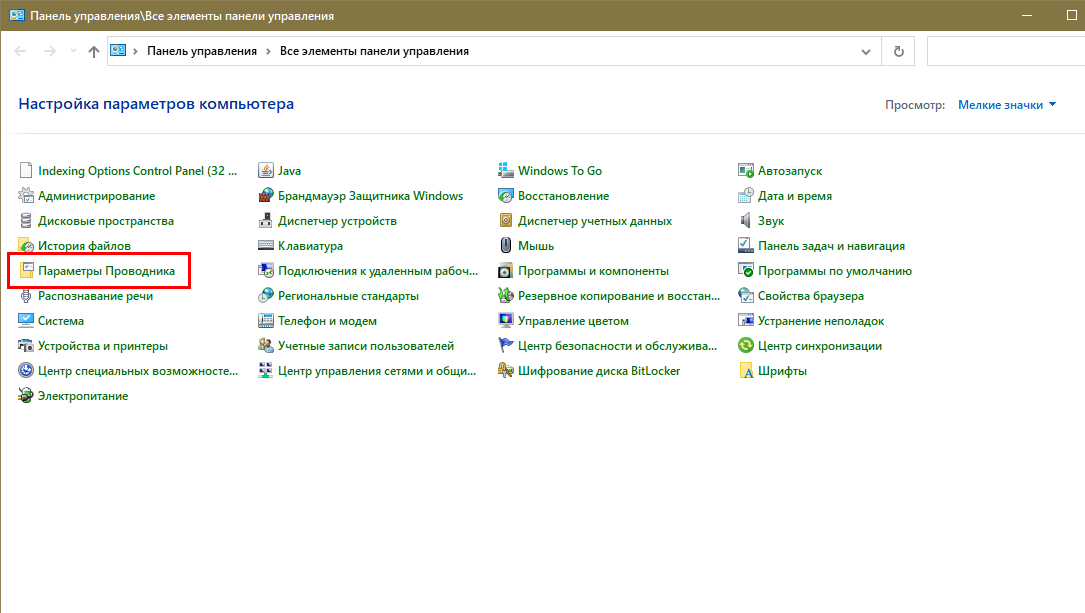Select Все элементы панели управления breadcrumb
Screen dimensions: 1085x613
coord(374,51)
